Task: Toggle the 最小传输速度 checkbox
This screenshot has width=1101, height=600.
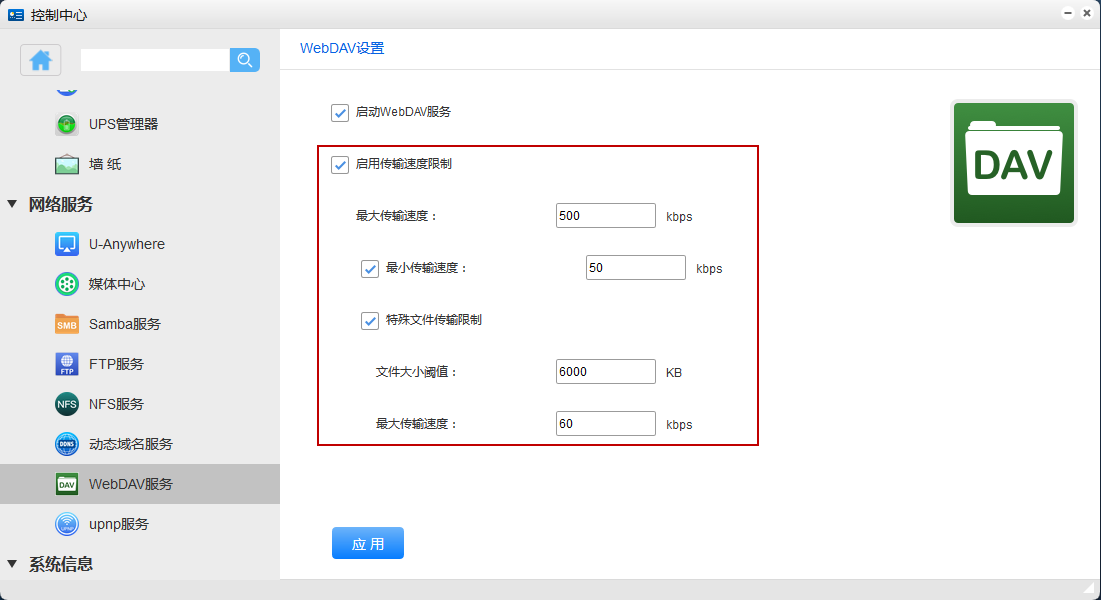Action: click(x=370, y=268)
